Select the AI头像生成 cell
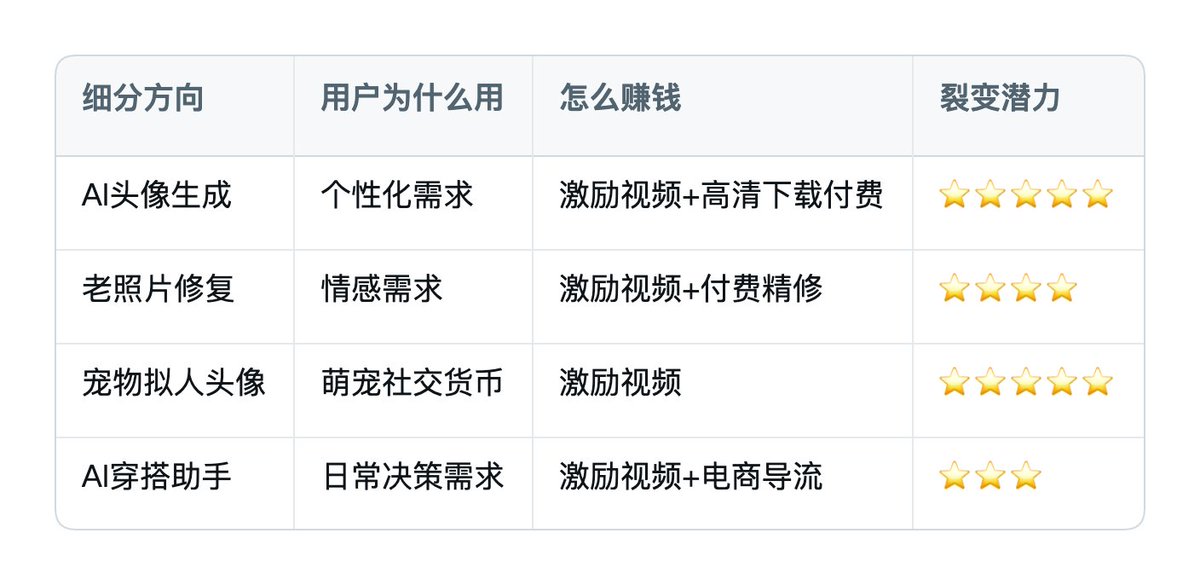This screenshot has height=585, width=1200. (x=157, y=194)
